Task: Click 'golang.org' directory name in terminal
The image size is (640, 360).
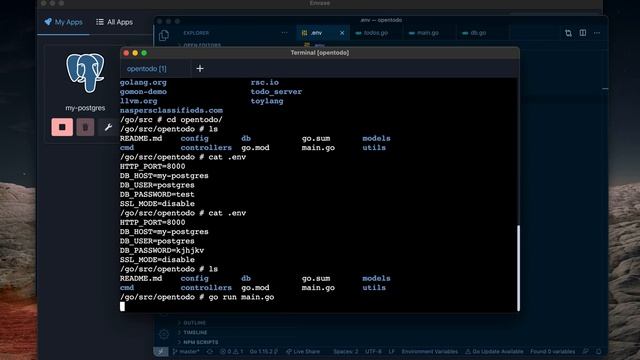Action: pyautogui.click(x=143, y=82)
